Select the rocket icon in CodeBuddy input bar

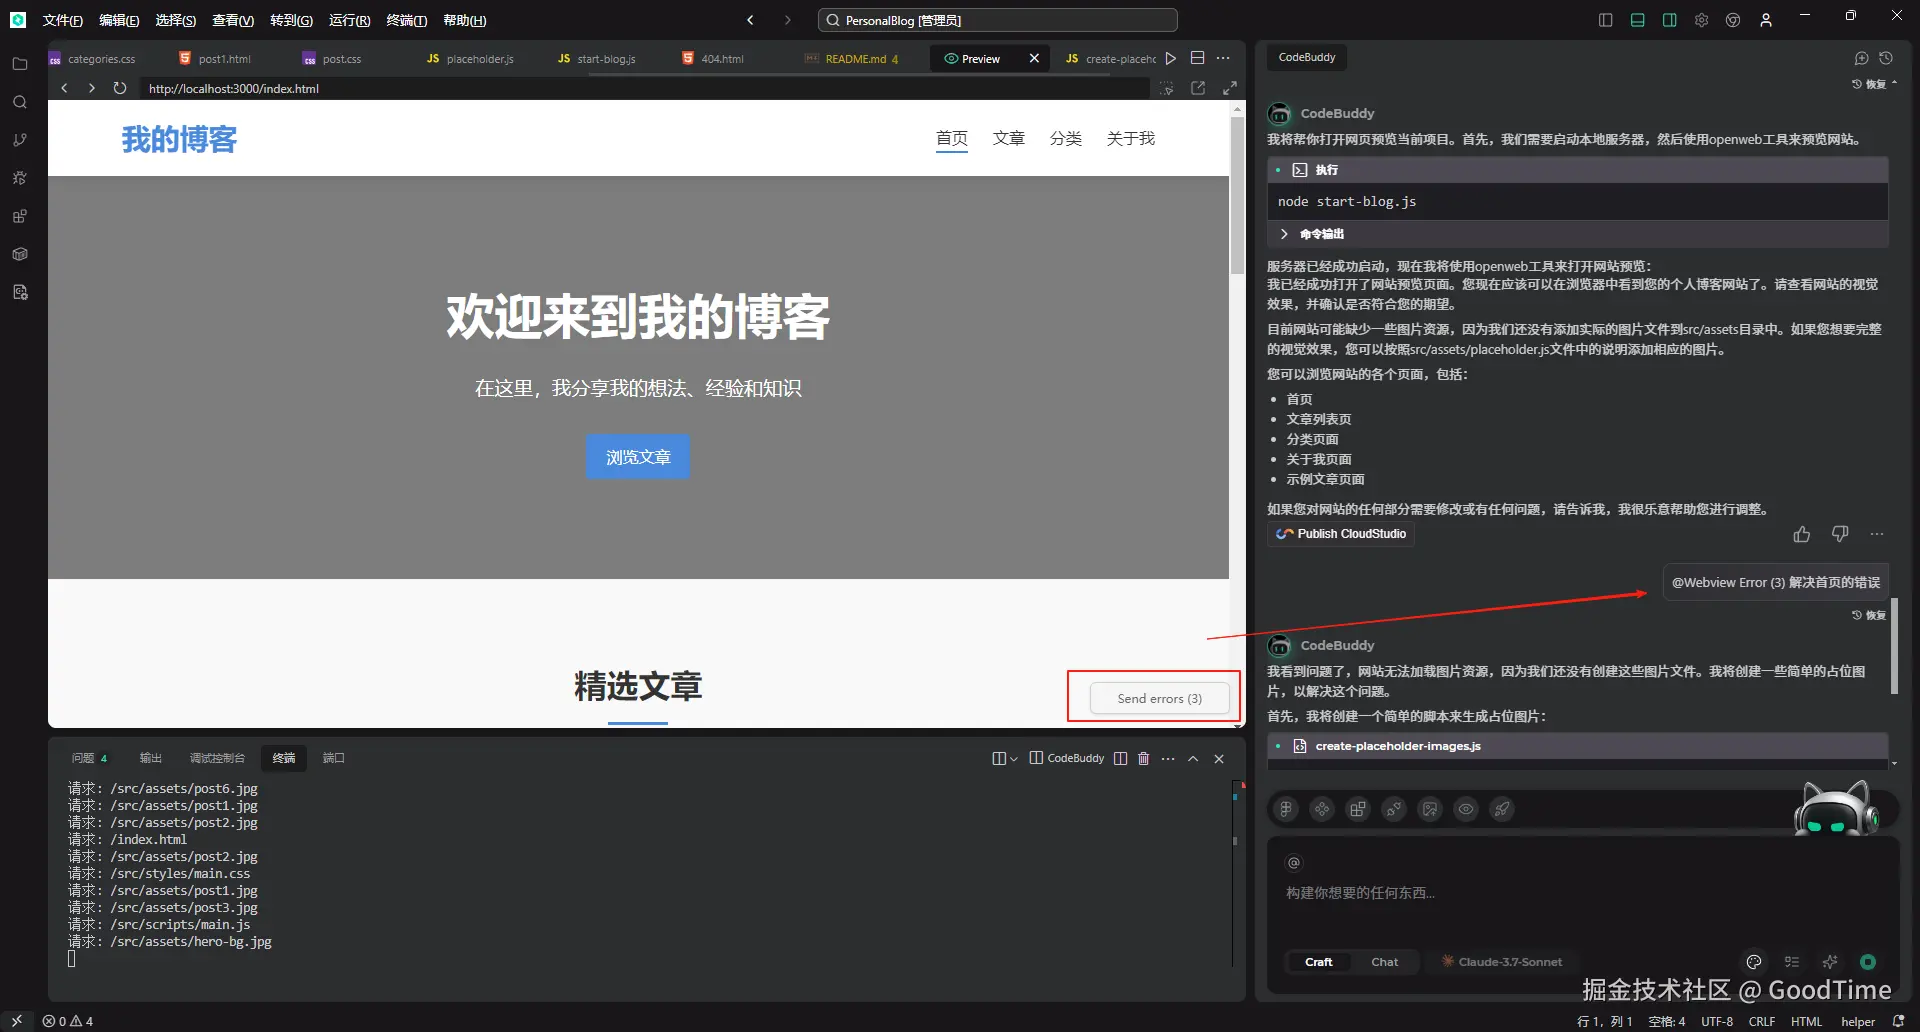pyautogui.click(x=1502, y=809)
